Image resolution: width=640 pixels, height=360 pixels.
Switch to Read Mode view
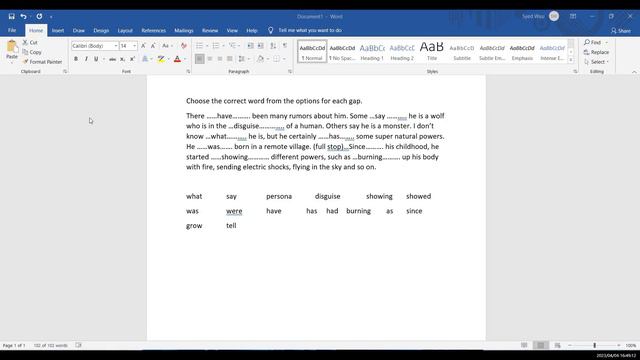click(524, 345)
